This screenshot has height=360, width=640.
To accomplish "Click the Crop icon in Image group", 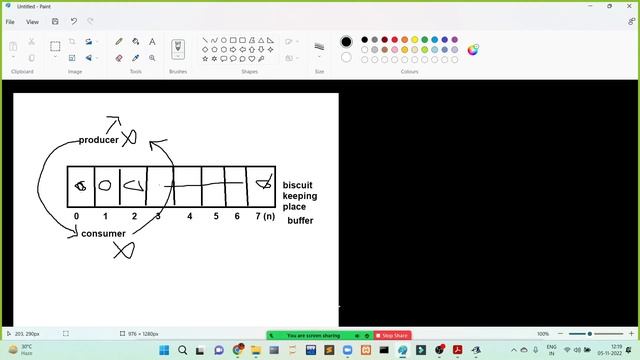I will (72, 42).
